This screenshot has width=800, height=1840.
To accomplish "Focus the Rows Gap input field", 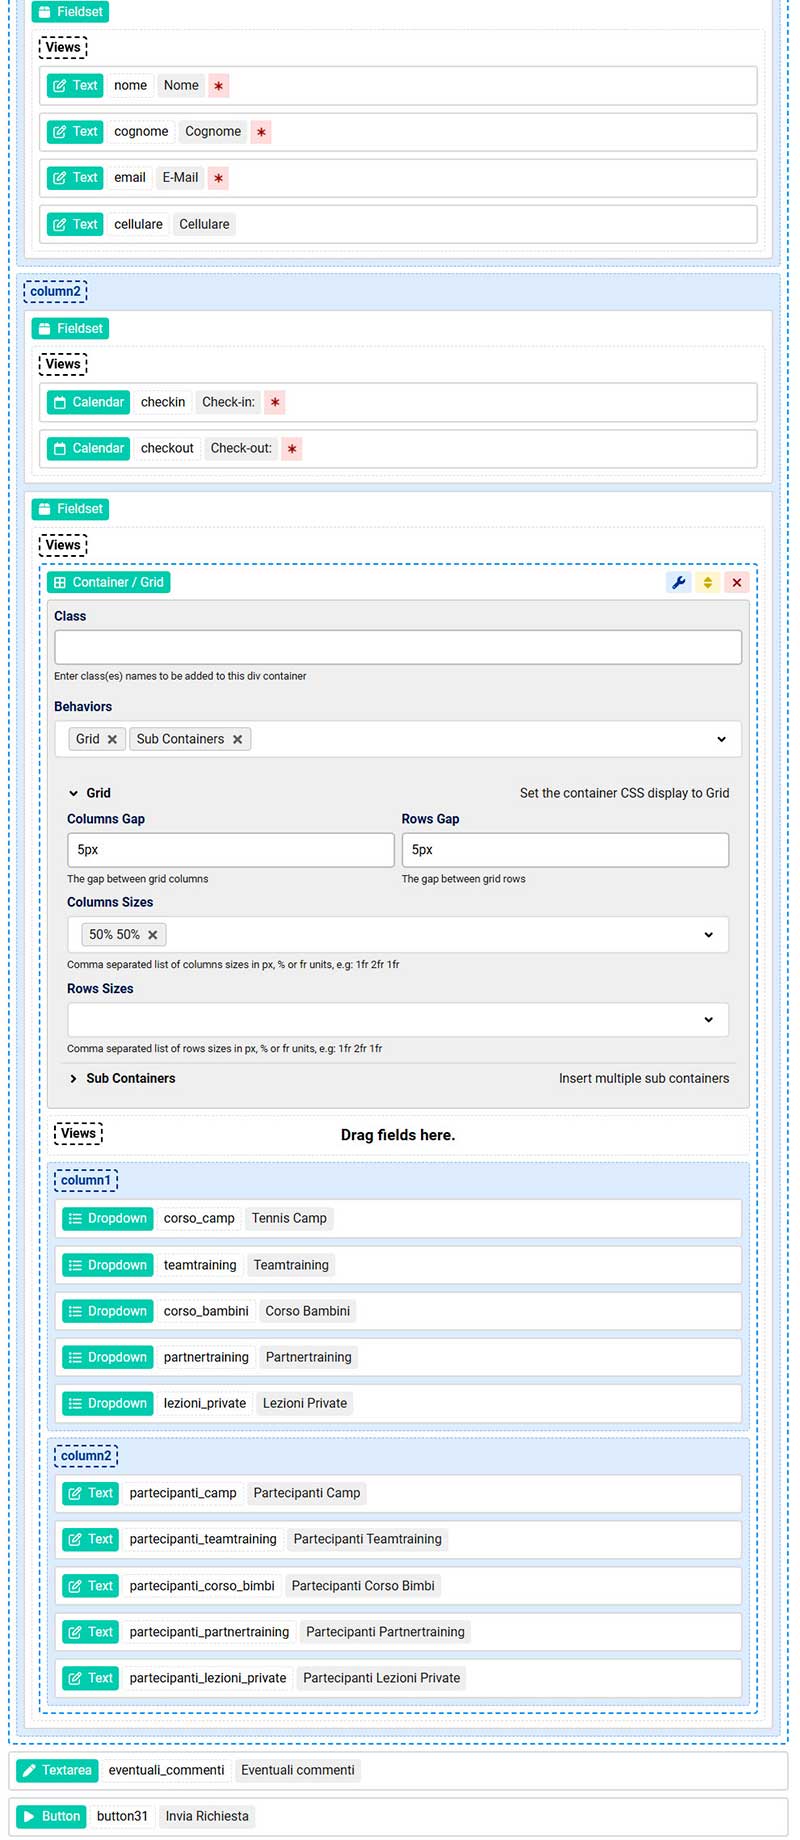I will point(565,850).
